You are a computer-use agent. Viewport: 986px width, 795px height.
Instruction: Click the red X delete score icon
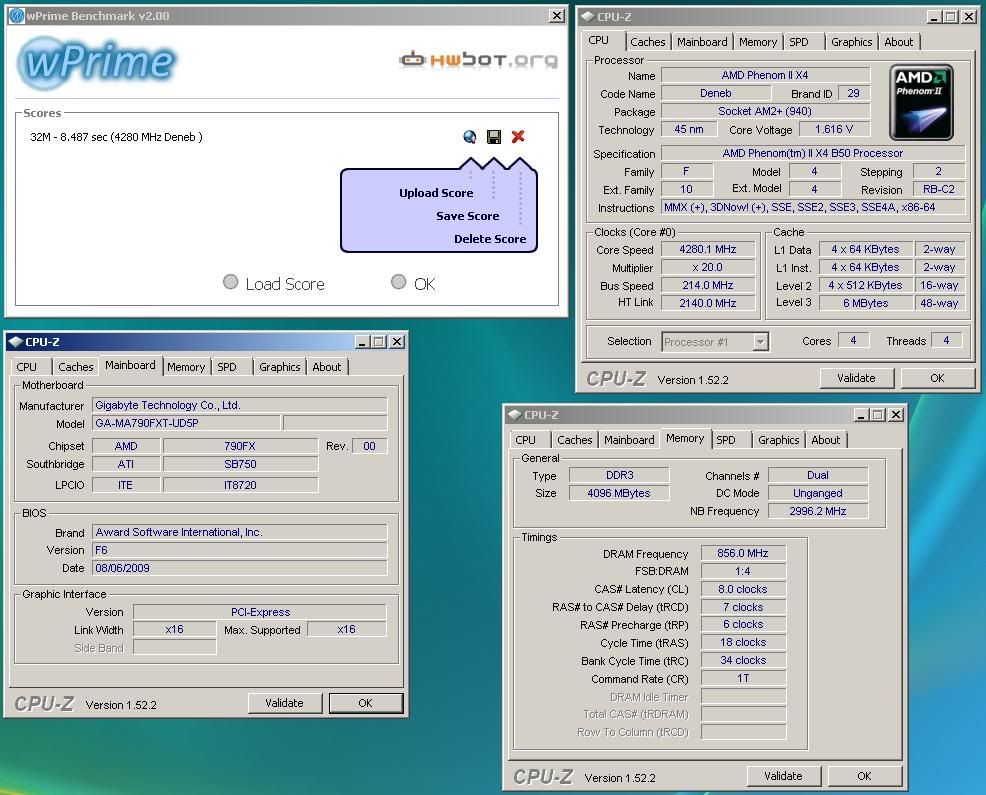coord(518,136)
